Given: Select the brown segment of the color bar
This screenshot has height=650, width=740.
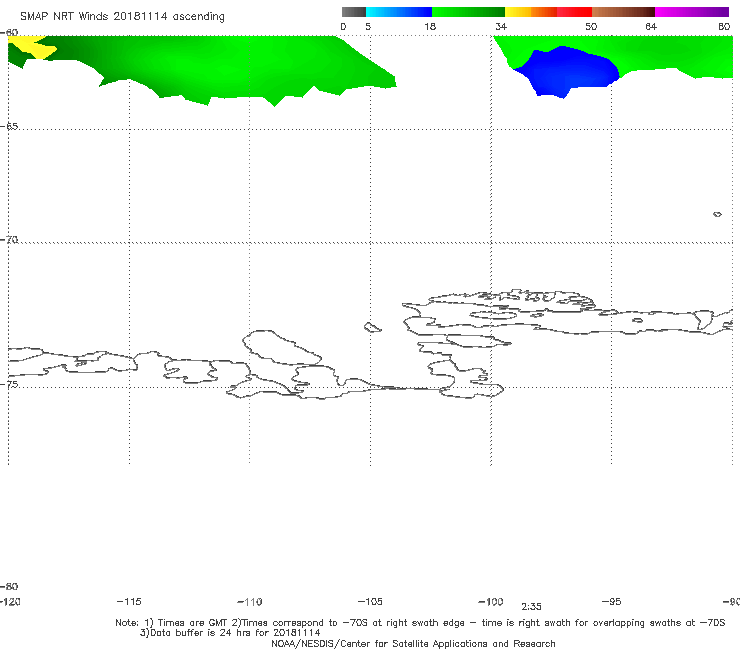Looking at the screenshot, I should 623,12.
